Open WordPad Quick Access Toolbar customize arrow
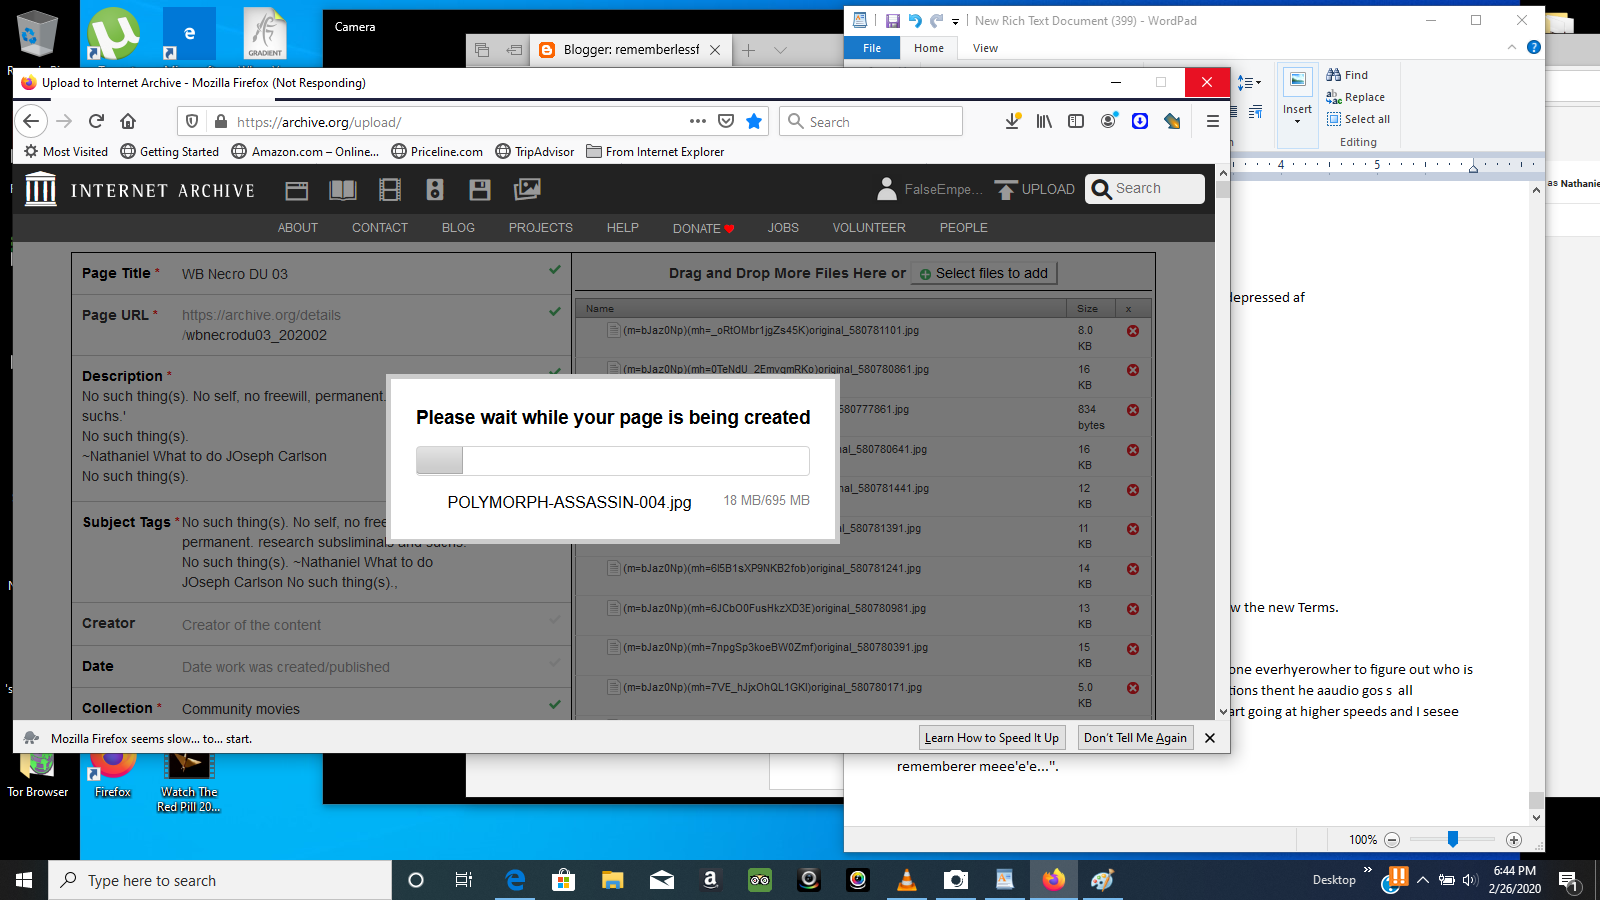The image size is (1600, 900). pos(955,21)
